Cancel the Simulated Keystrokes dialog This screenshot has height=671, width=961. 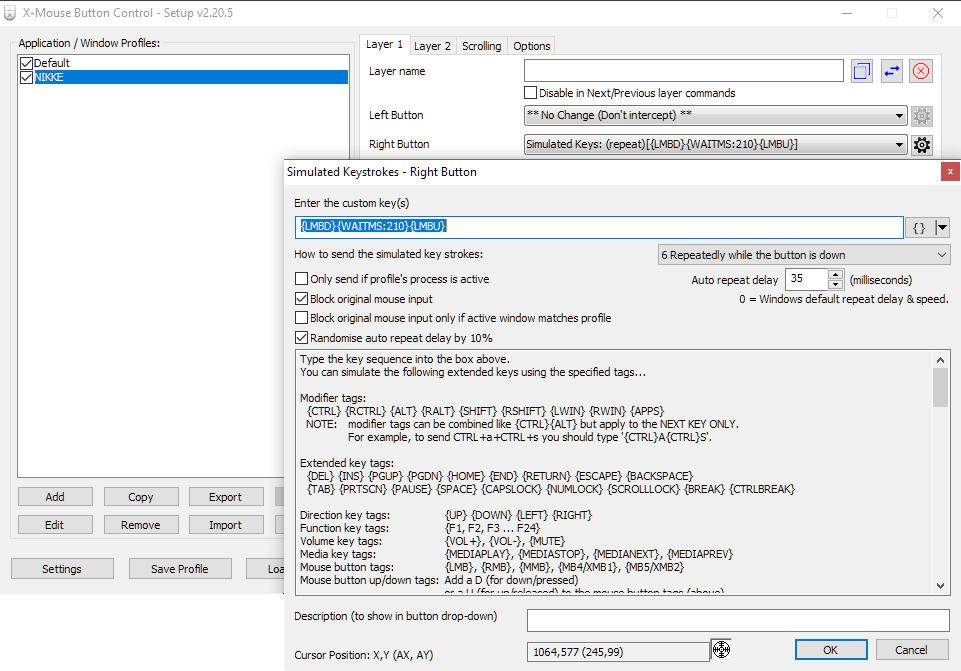click(912, 650)
